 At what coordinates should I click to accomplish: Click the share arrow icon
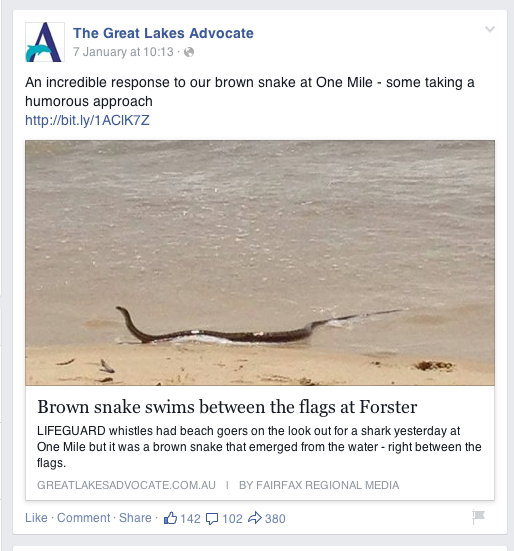[255, 518]
